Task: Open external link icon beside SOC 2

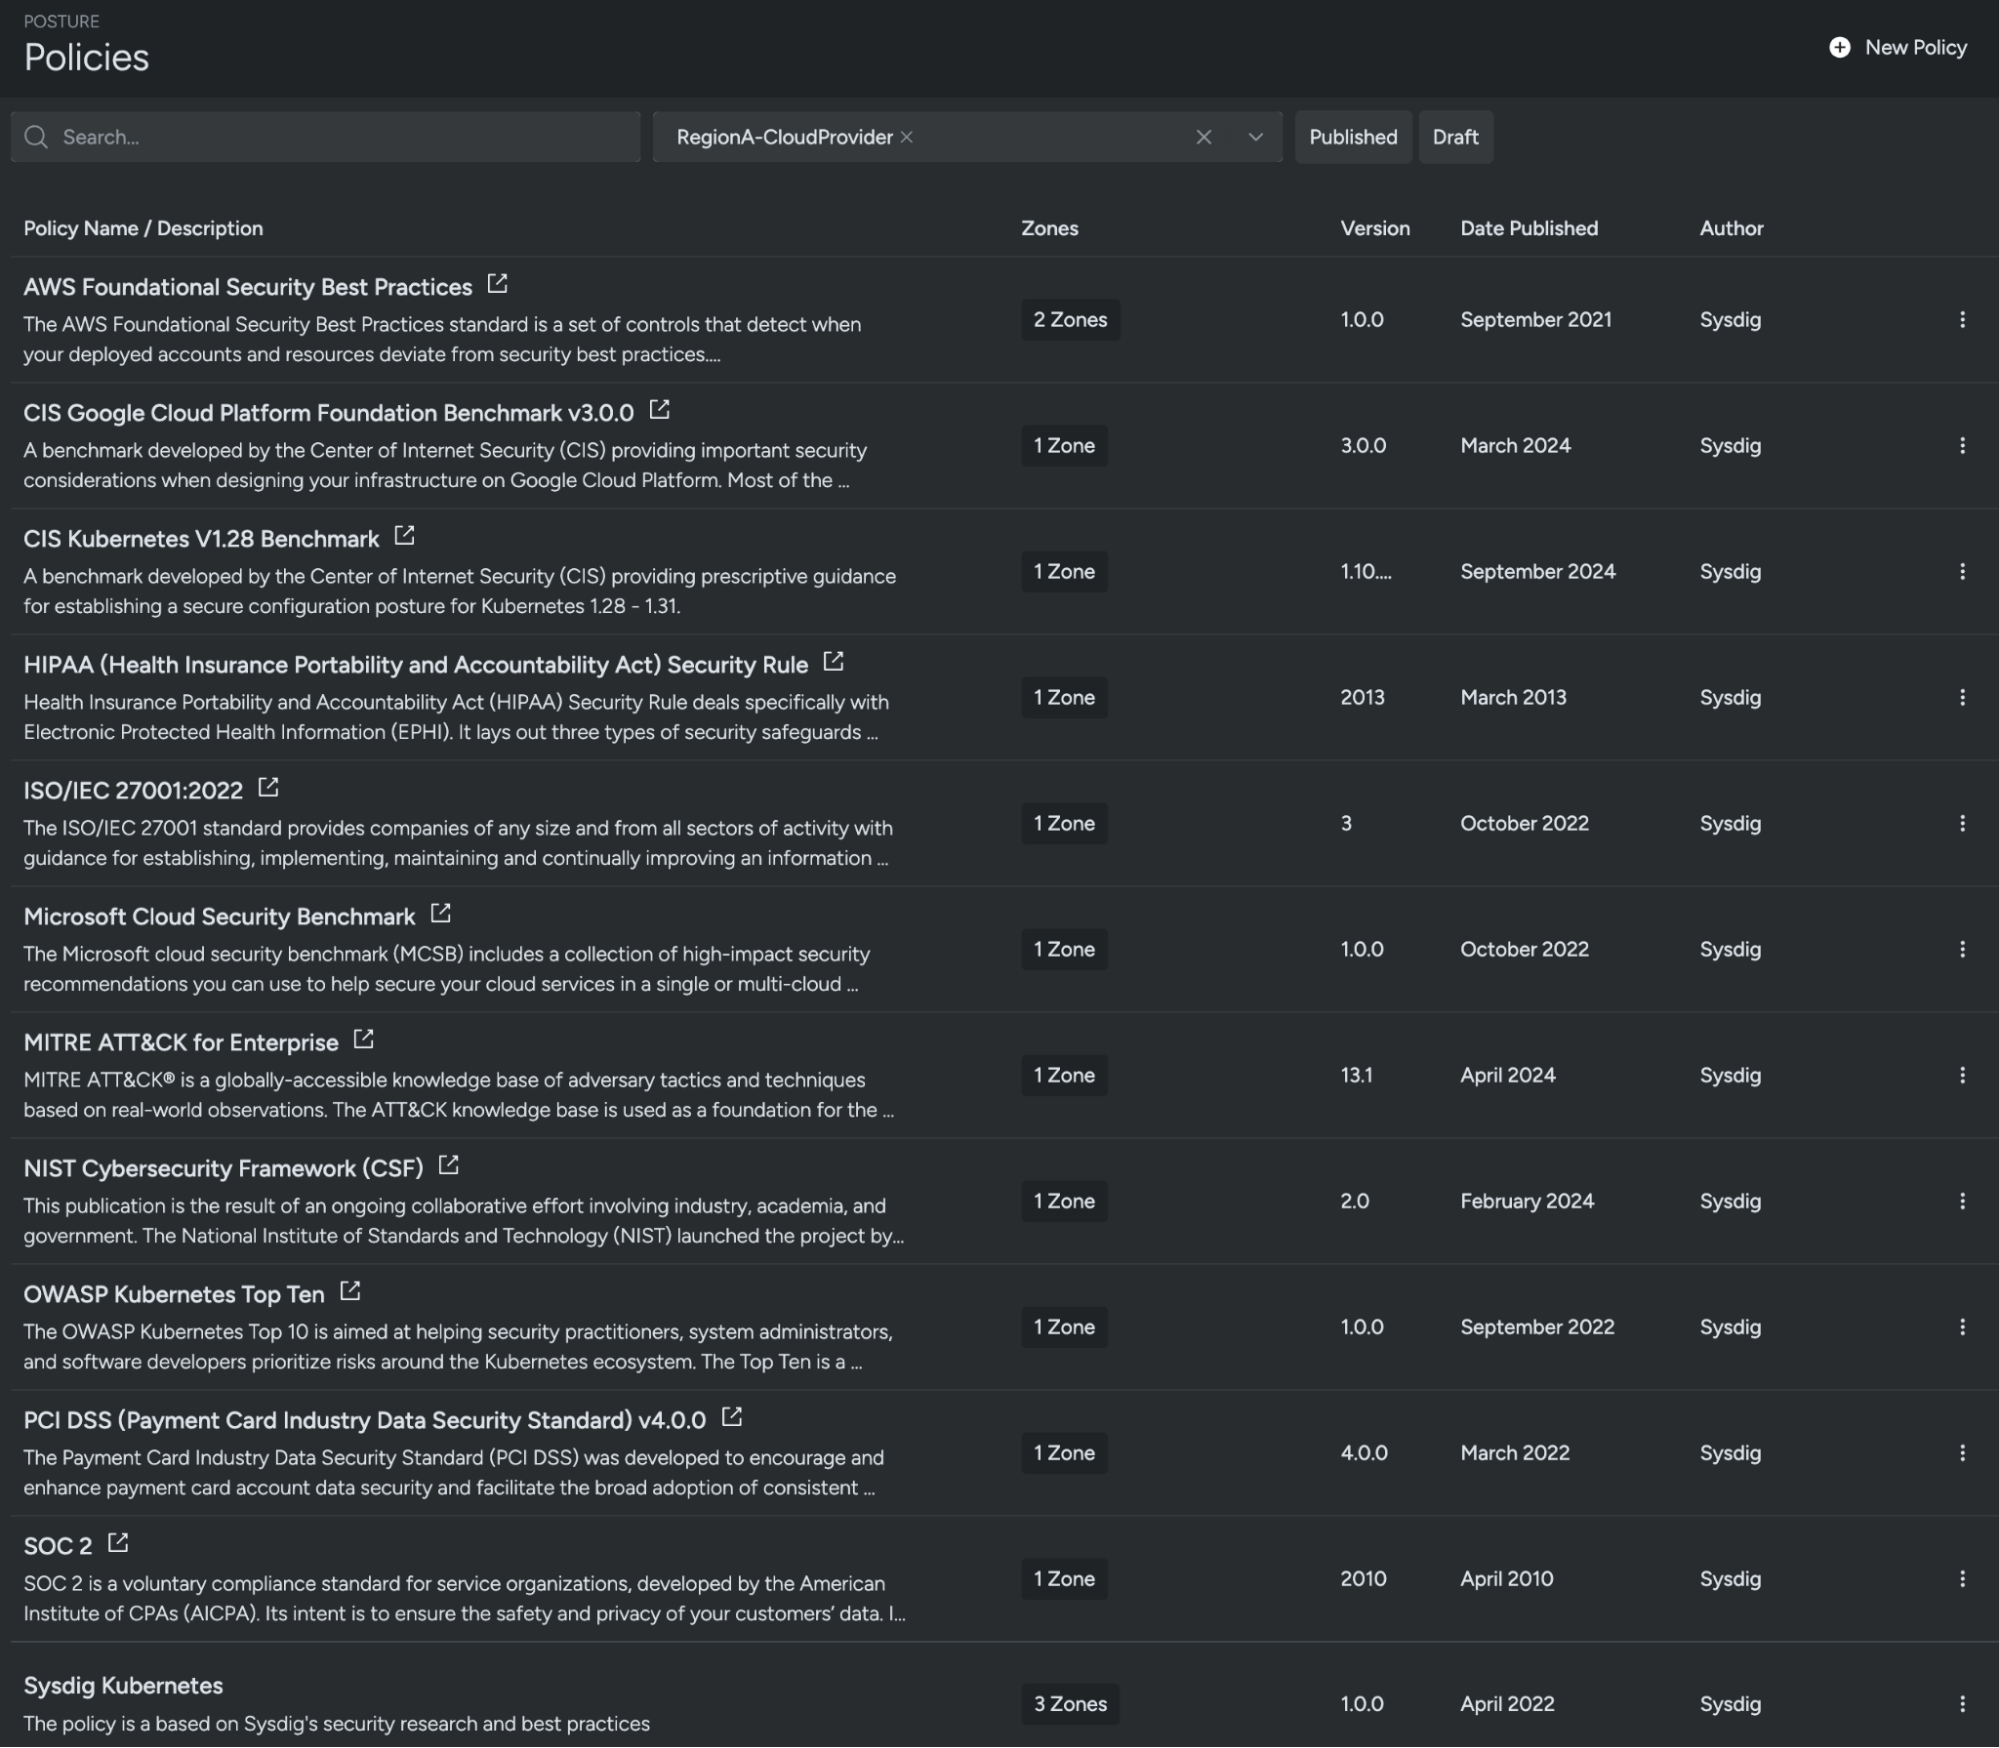Action: (x=118, y=1543)
